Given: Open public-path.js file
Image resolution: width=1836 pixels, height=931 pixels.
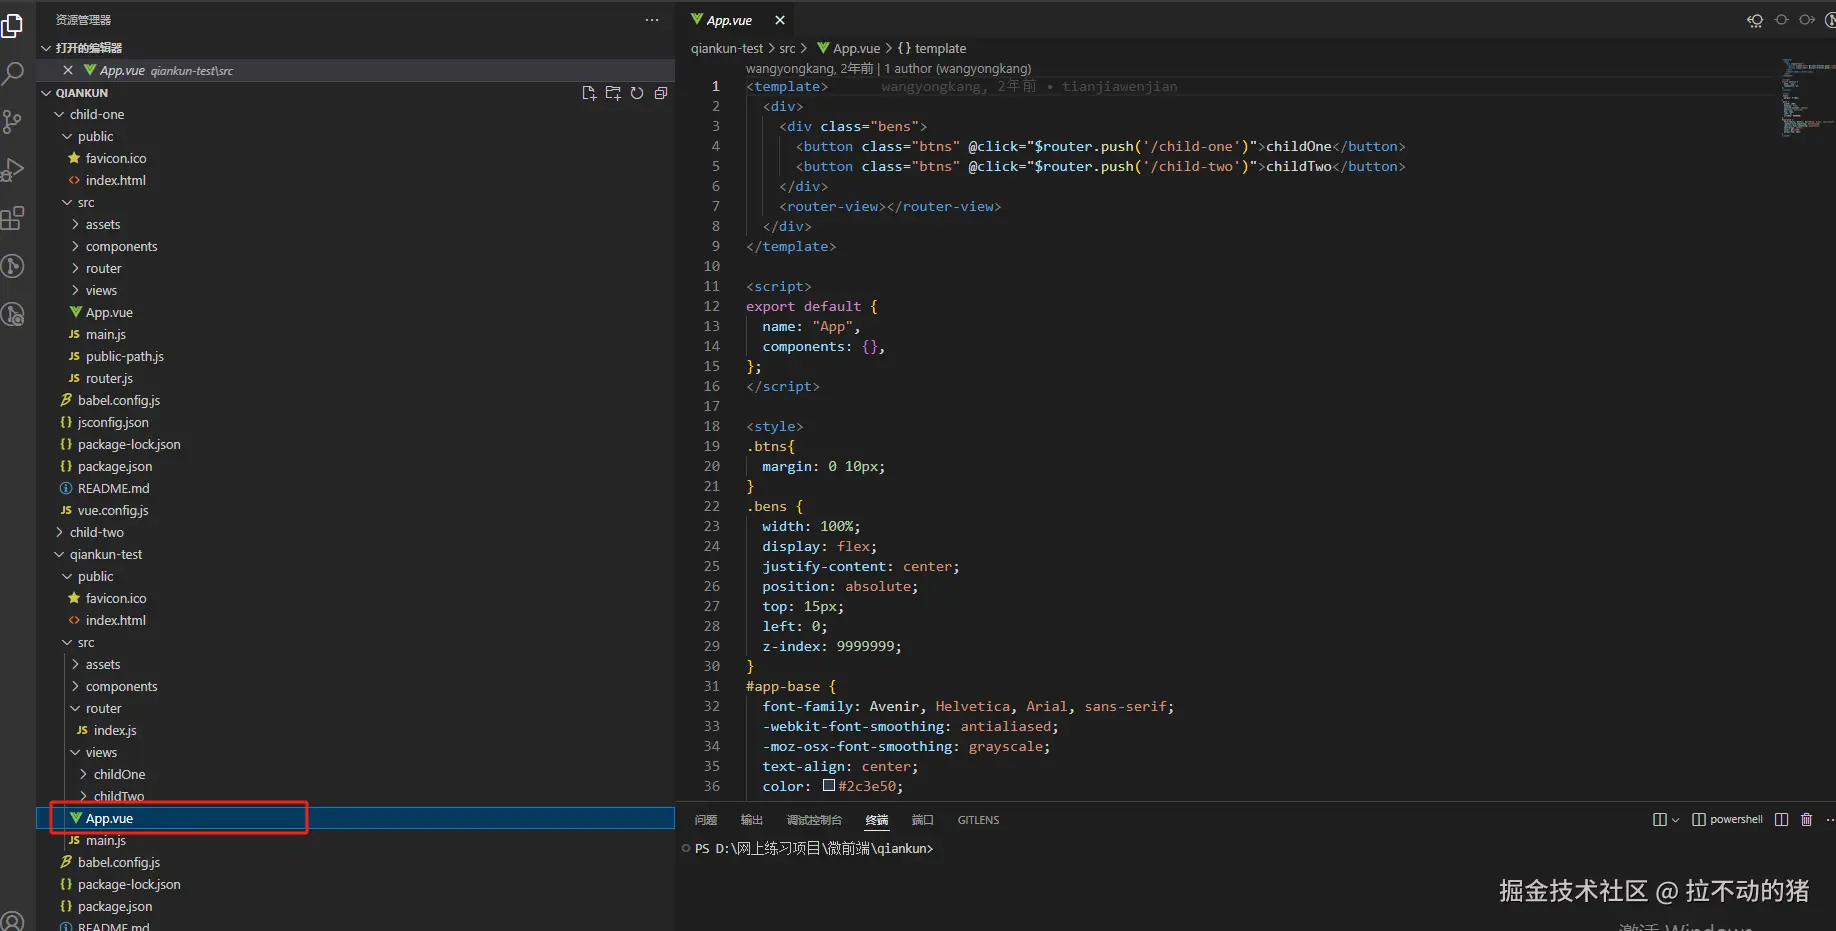Looking at the screenshot, I should (x=125, y=356).
